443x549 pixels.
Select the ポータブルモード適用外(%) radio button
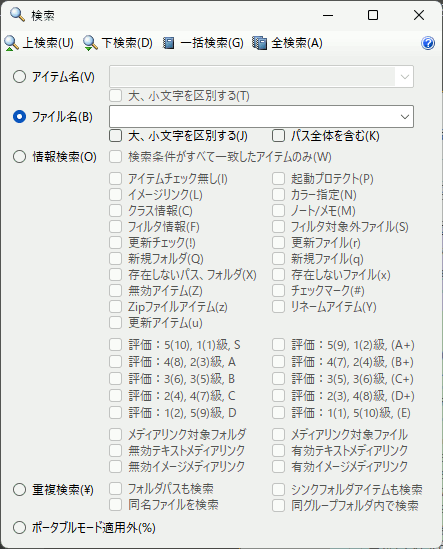[x=20, y=527]
